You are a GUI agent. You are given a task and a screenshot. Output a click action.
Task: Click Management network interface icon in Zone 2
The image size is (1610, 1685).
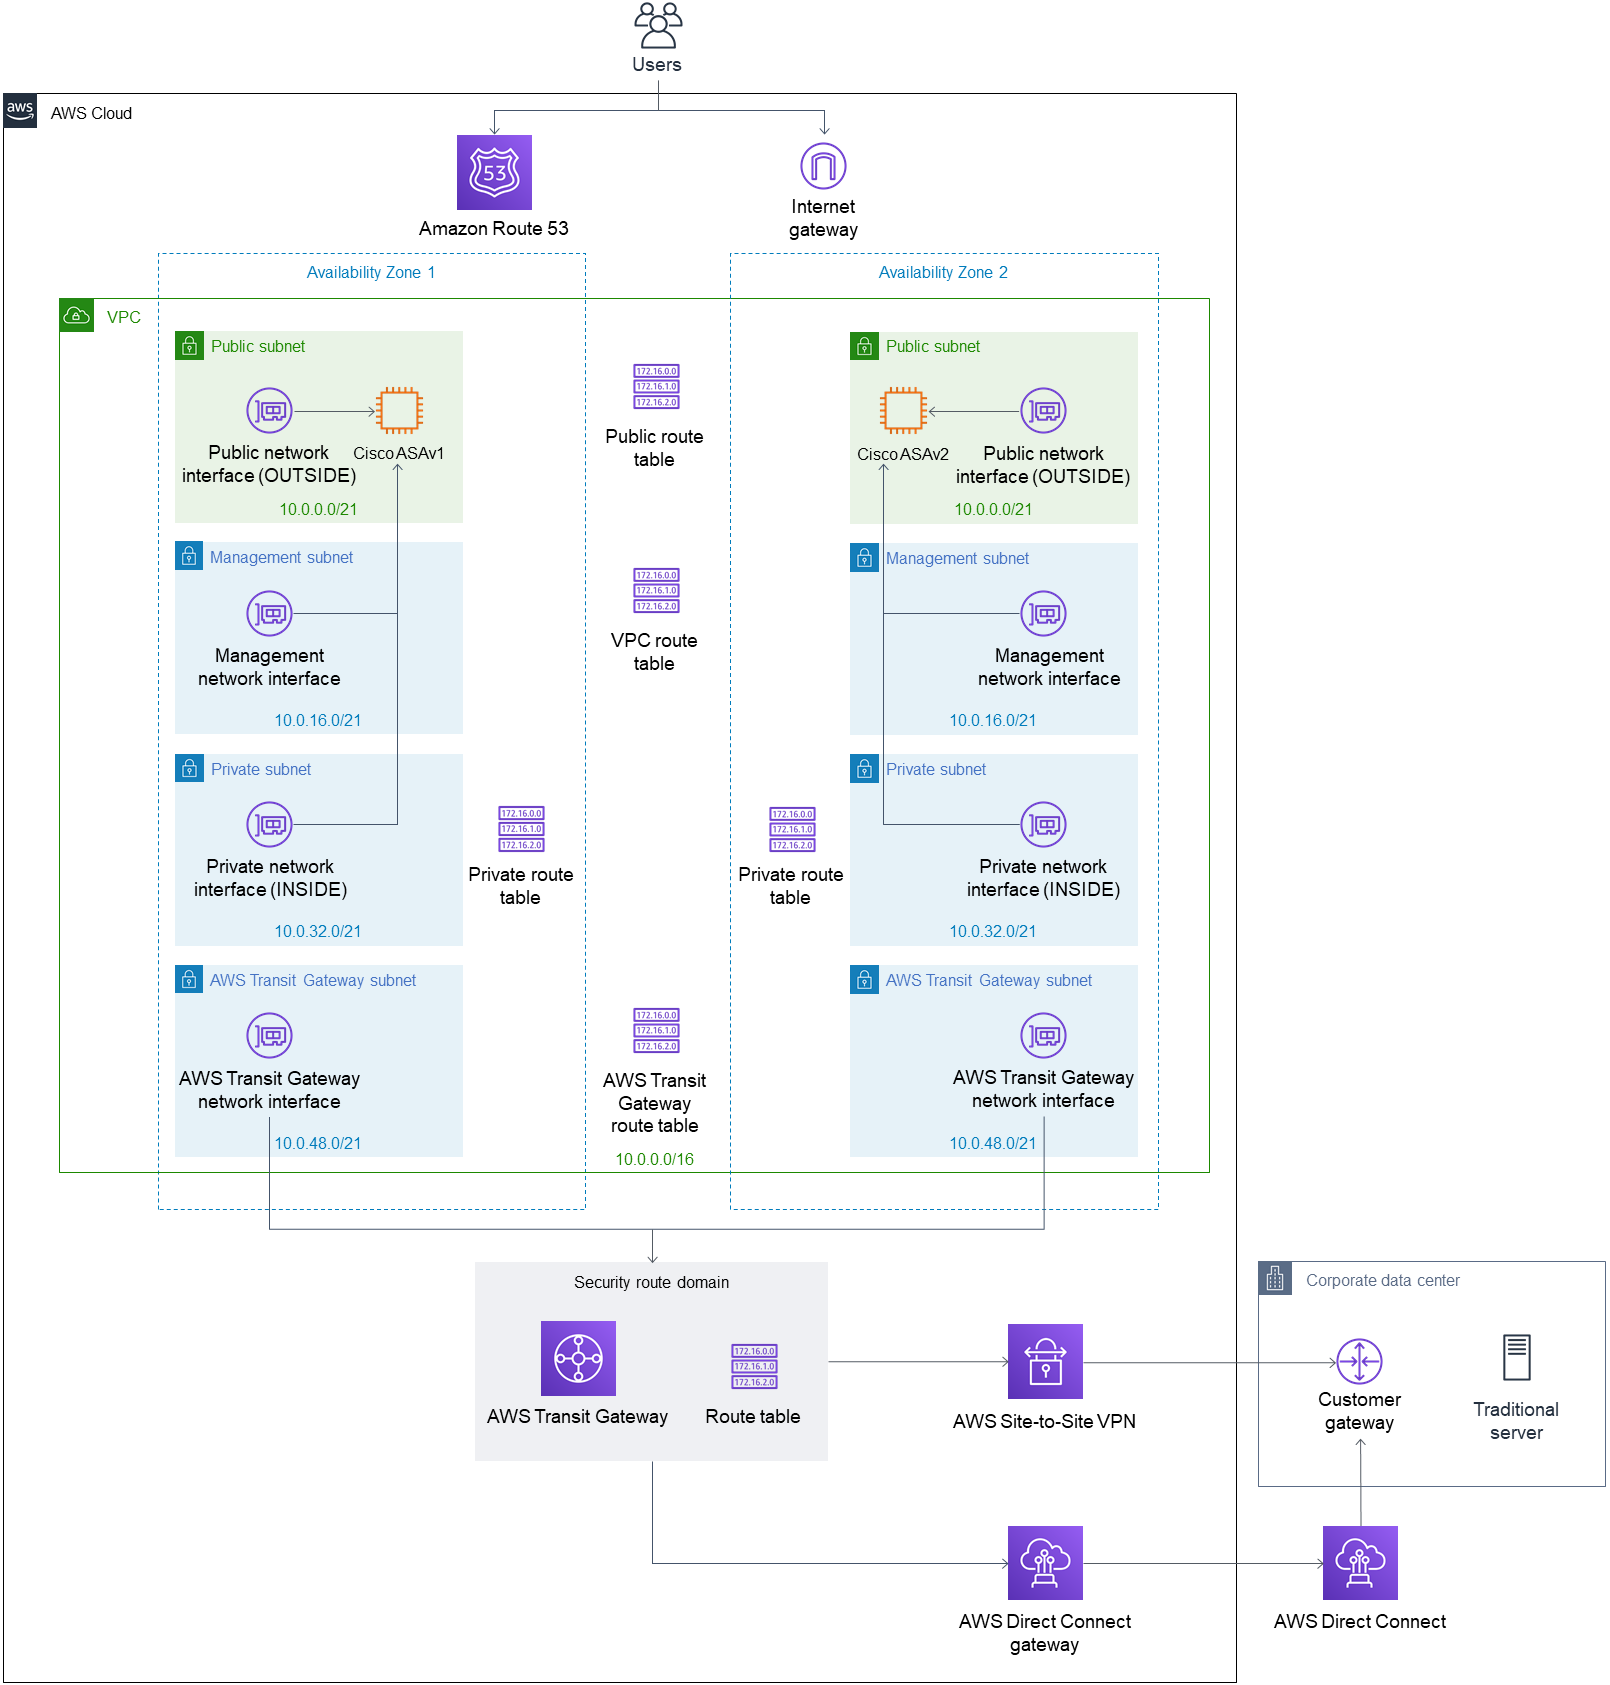(x=1043, y=613)
